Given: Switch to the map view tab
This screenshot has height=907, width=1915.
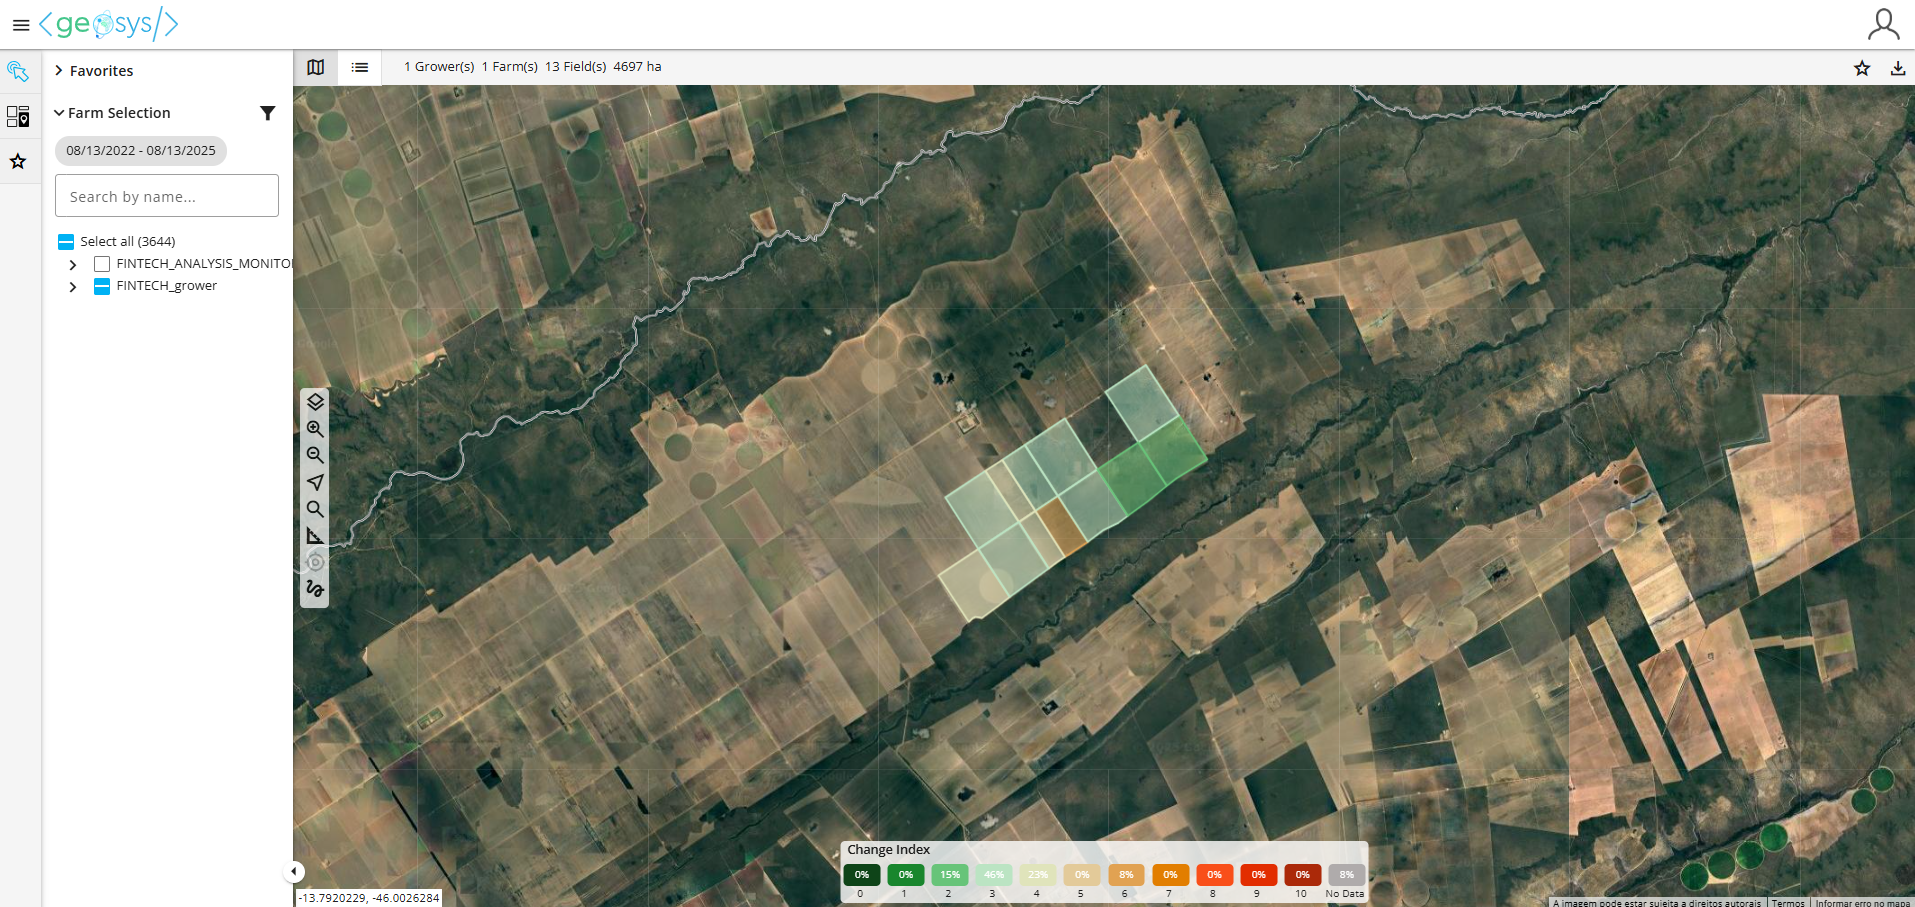Looking at the screenshot, I should (316, 67).
